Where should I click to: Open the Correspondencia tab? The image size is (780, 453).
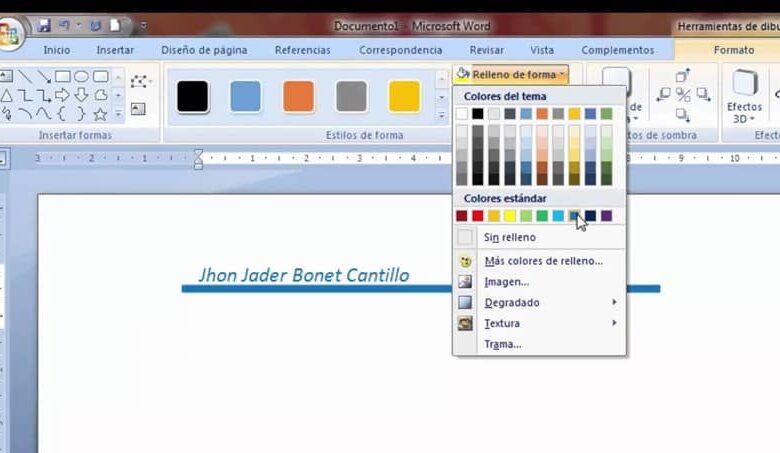click(400, 50)
